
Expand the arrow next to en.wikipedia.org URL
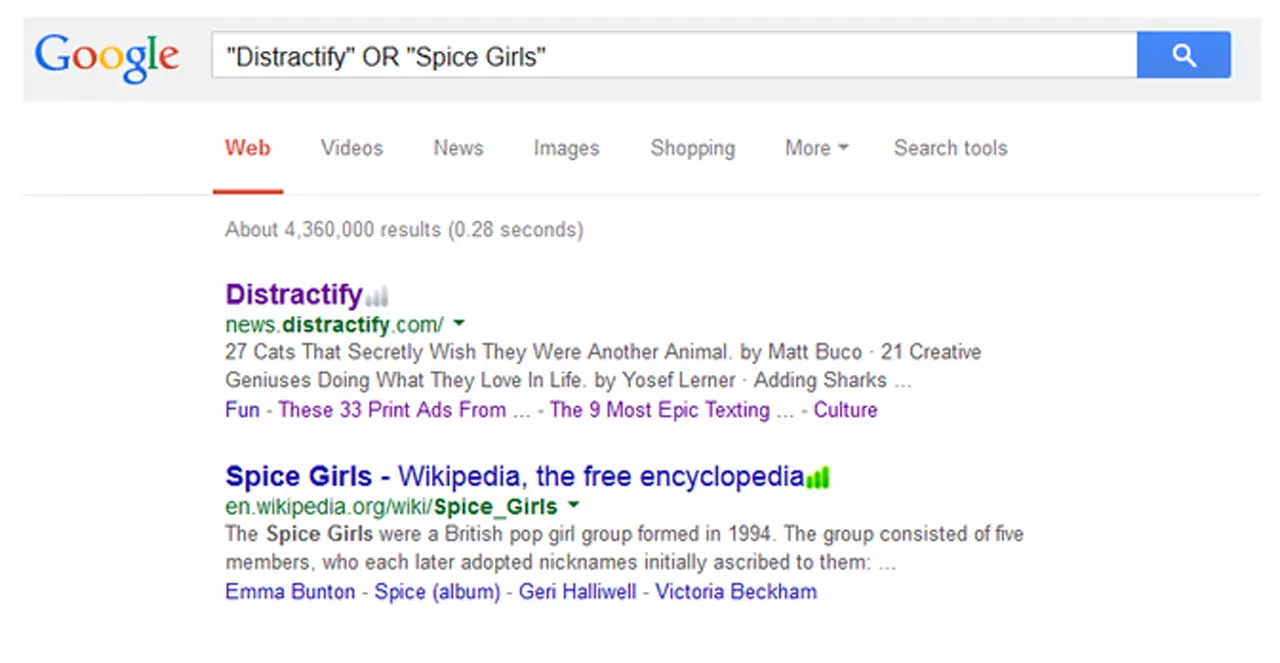(x=574, y=506)
